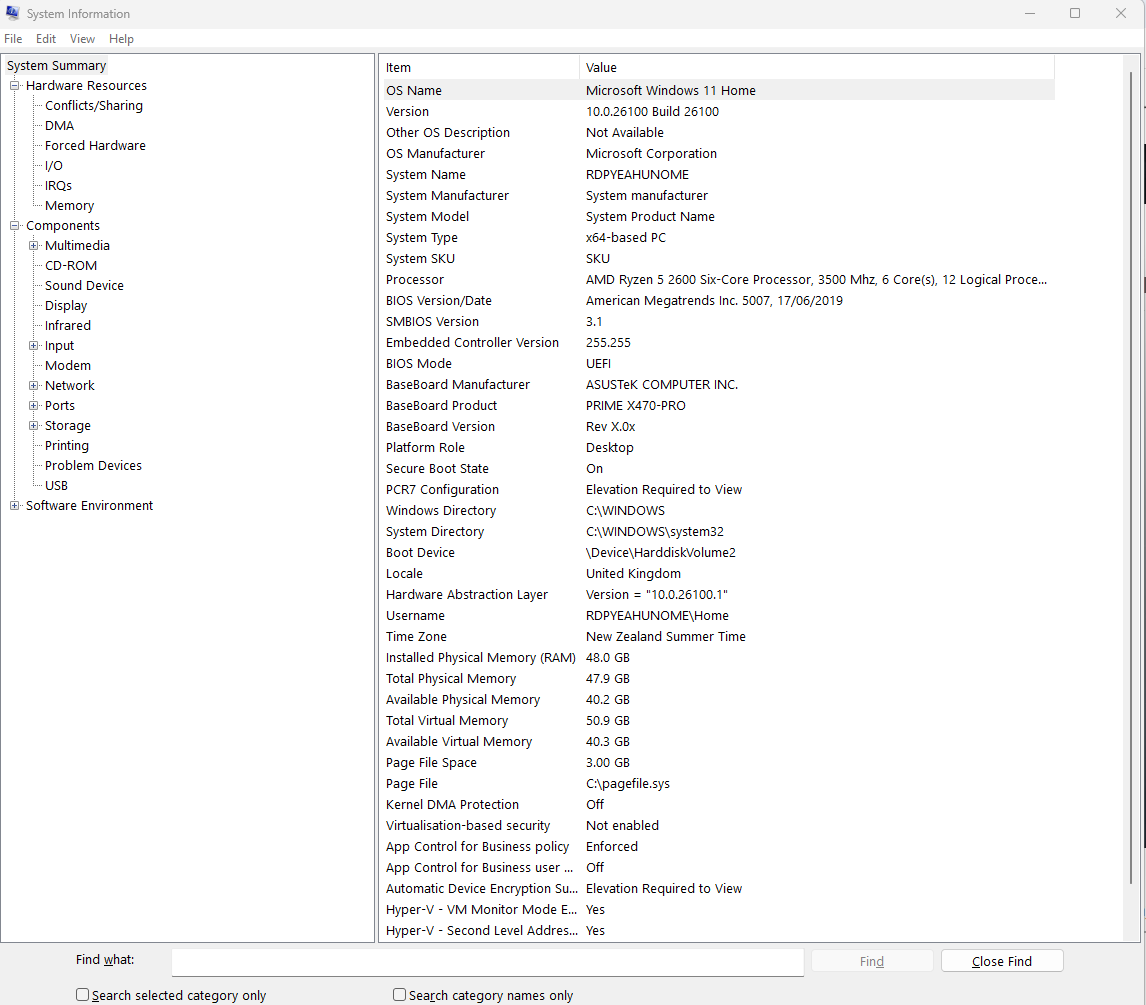Open the File menu
The height and width of the screenshot is (1005, 1146).
pyautogui.click(x=13, y=39)
